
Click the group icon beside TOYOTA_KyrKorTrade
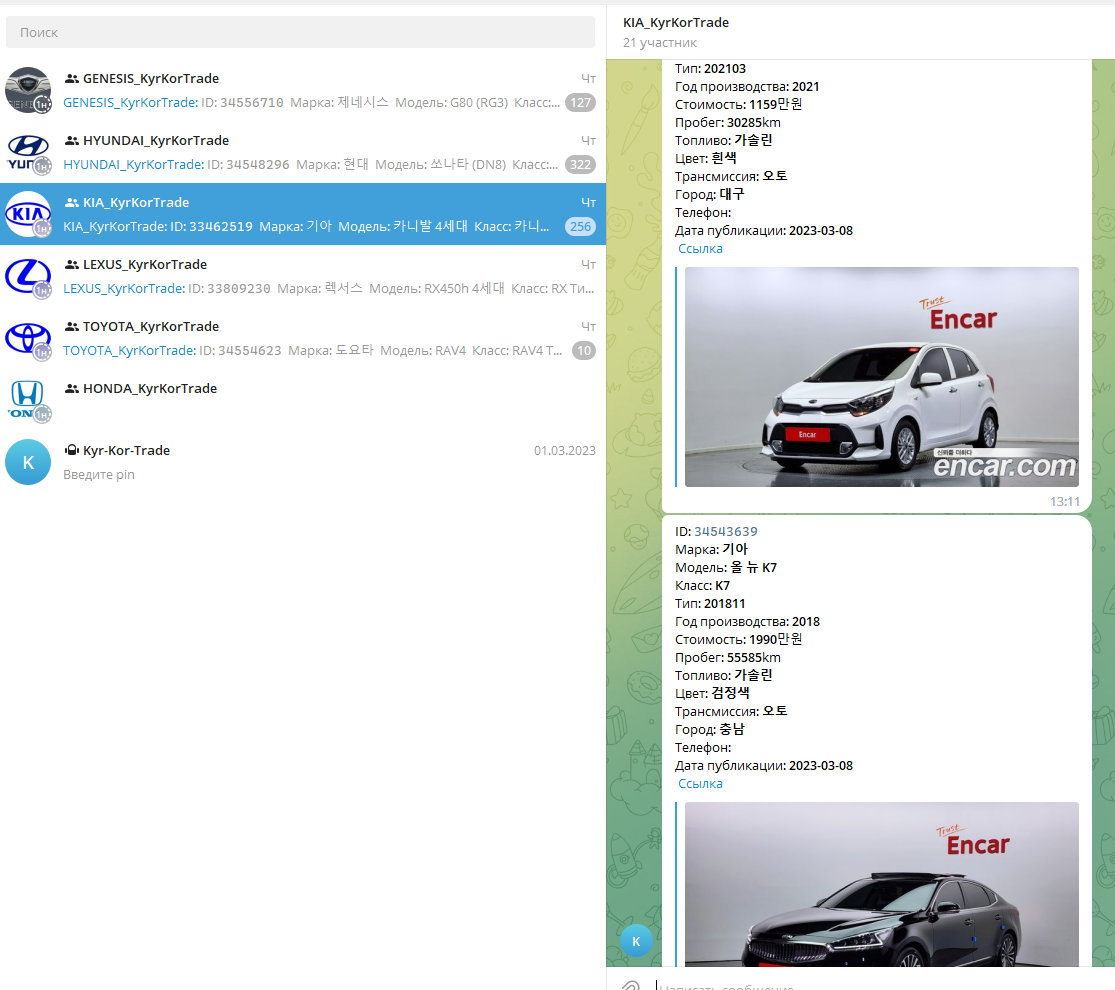(x=72, y=326)
